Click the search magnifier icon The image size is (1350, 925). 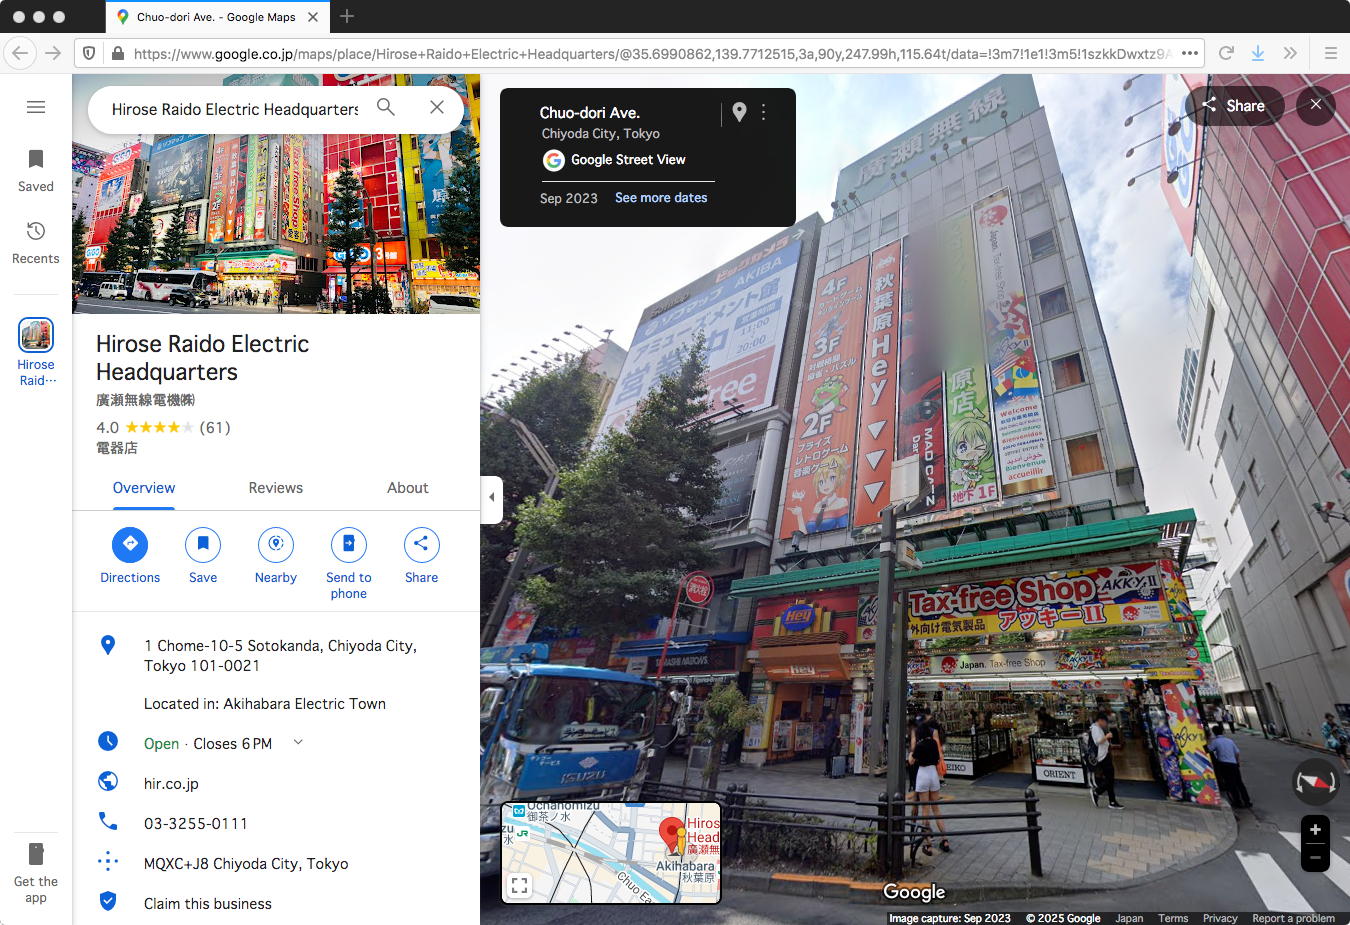pyautogui.click(x=386, y=107)
